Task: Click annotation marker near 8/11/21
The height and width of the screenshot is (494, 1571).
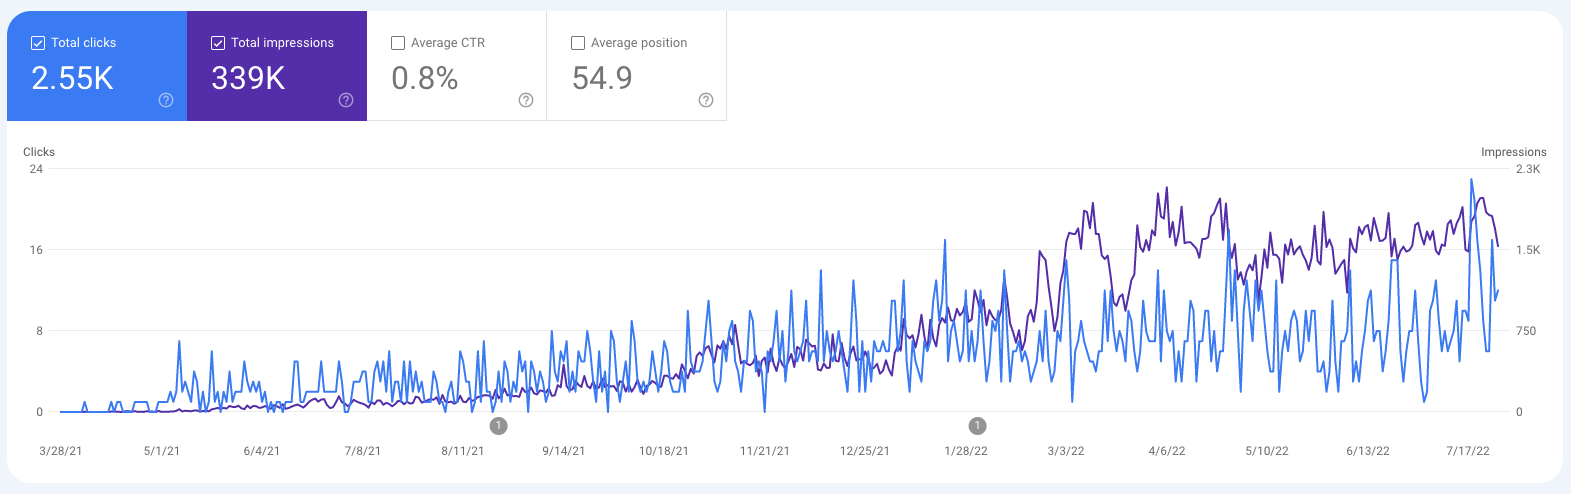Action: (498, 426)
